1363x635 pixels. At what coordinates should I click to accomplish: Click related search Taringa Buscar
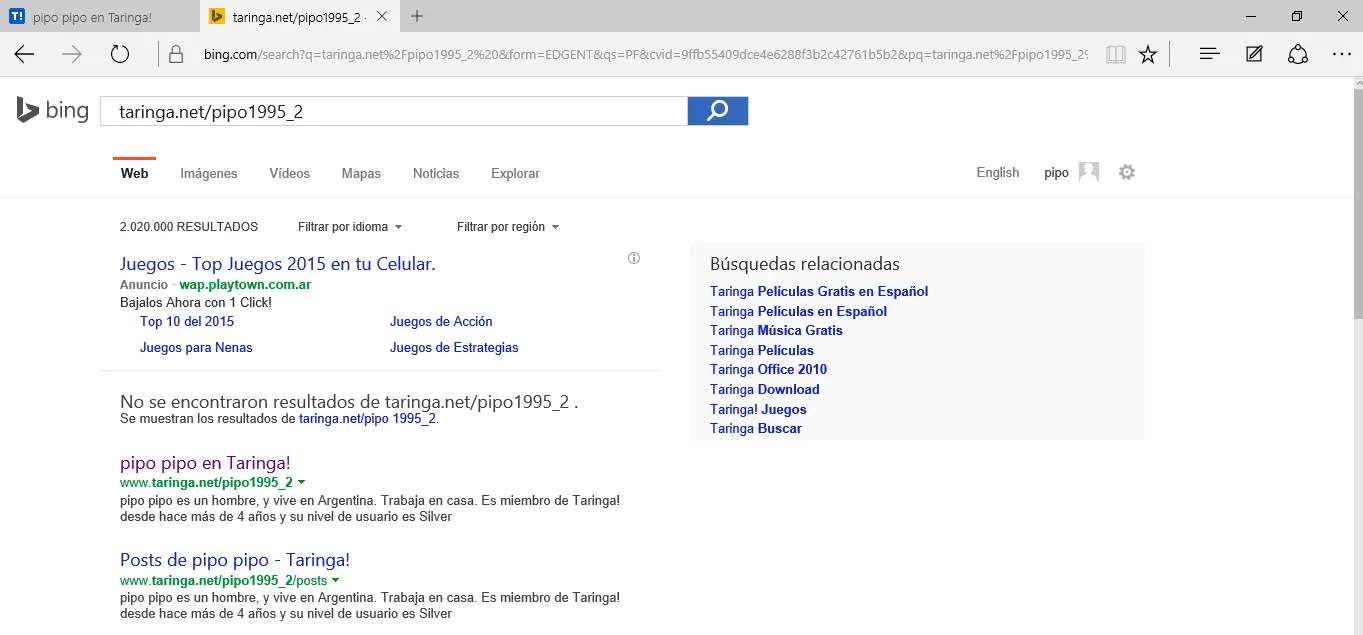(x=756, y=428)
